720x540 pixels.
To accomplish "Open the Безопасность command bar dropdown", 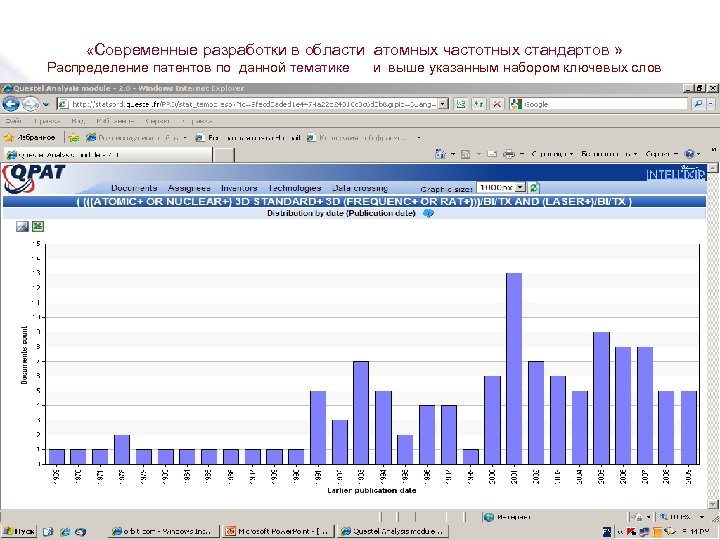I will click(609, 154).
